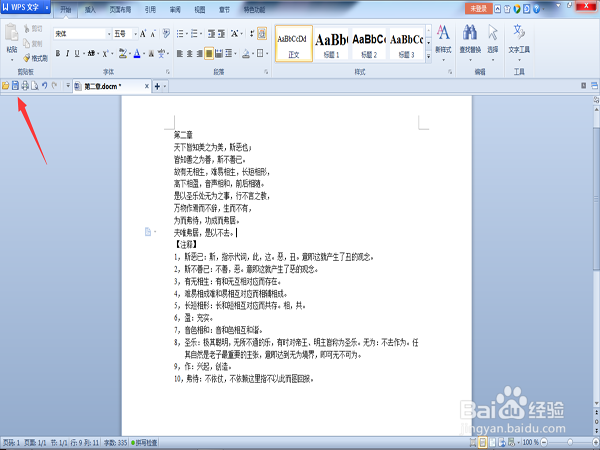Switch to full screen view in status bar
Screen dimensions: 600x450
point(473,443)
